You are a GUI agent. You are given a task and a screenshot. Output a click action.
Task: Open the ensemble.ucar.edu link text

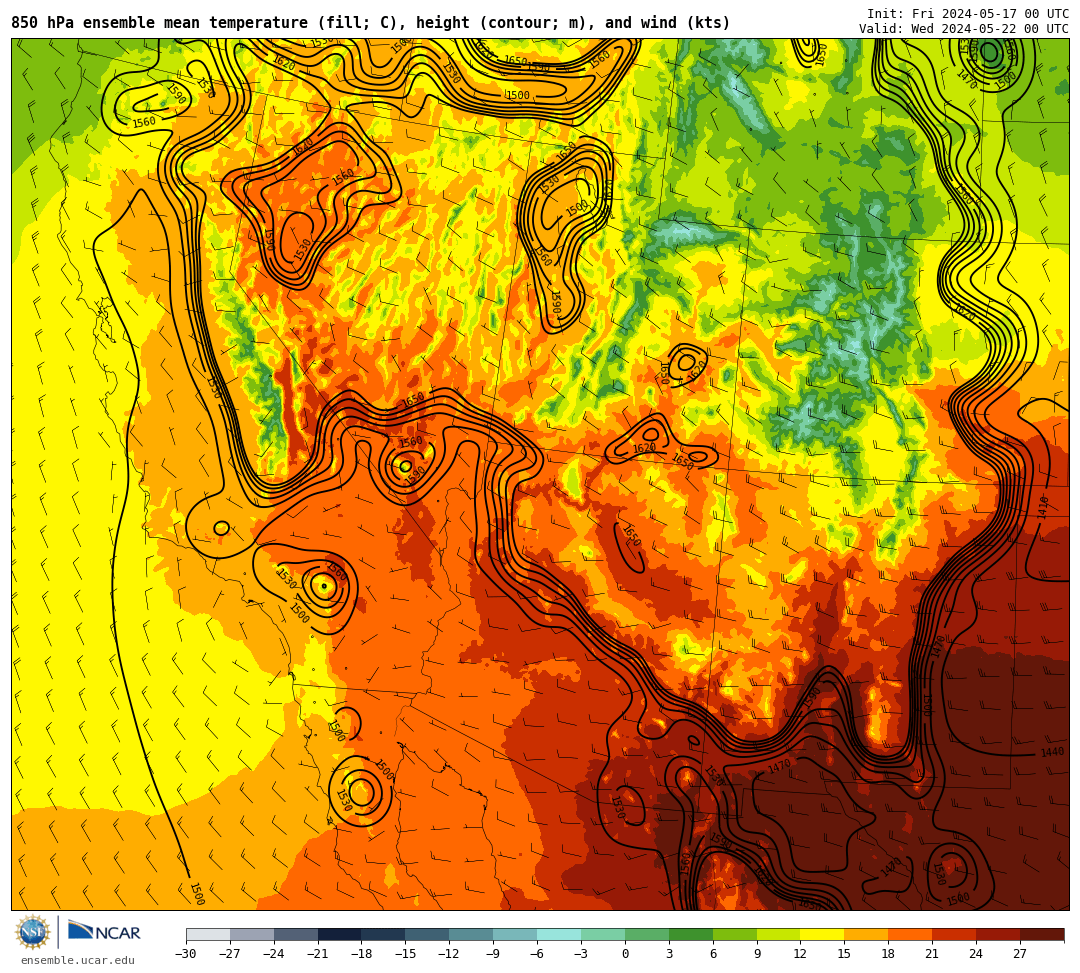78,960
